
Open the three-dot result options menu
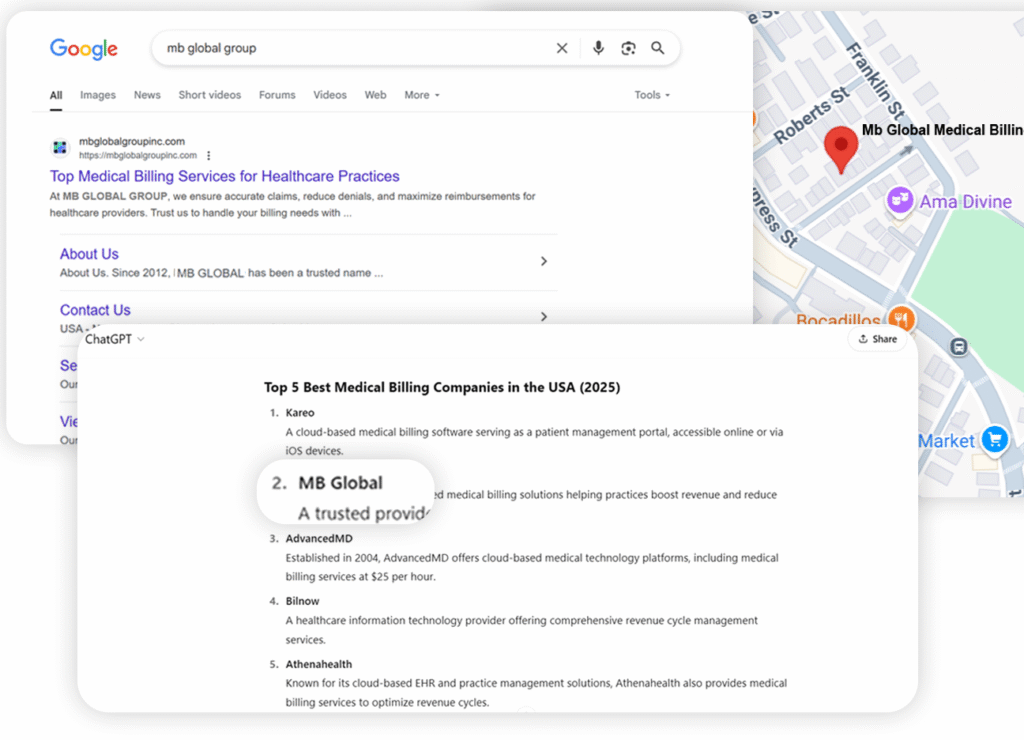tap(208, 155)
